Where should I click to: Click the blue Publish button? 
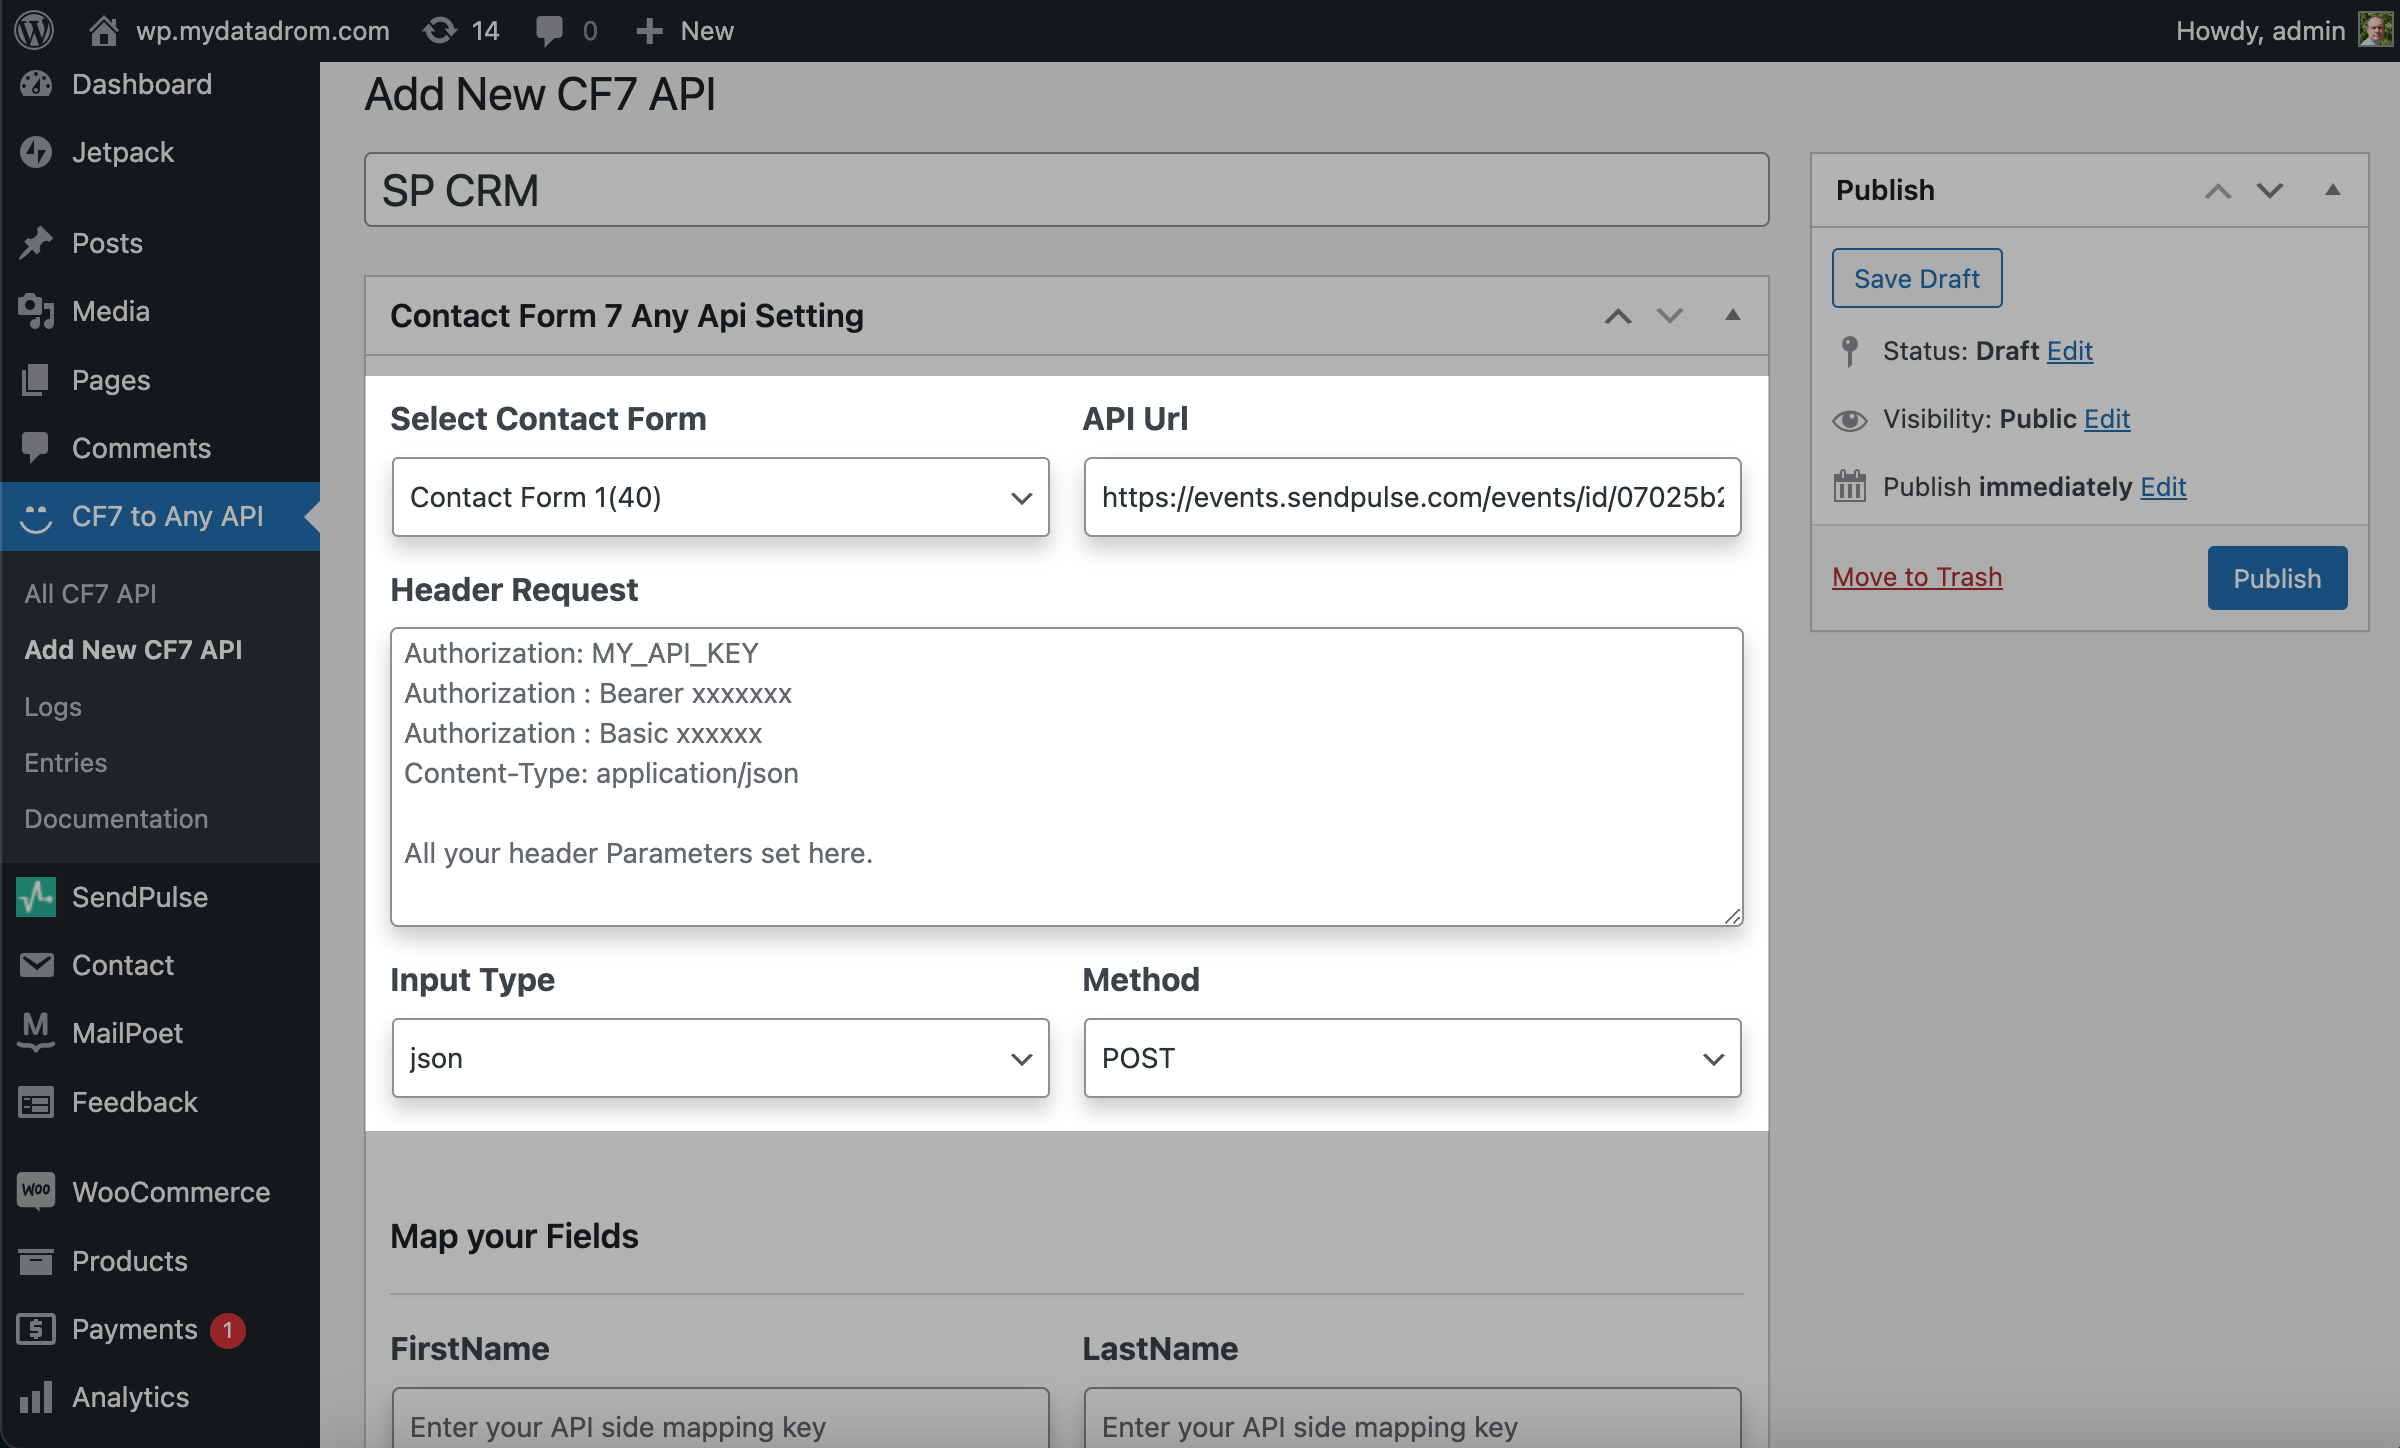[2277, 578]
